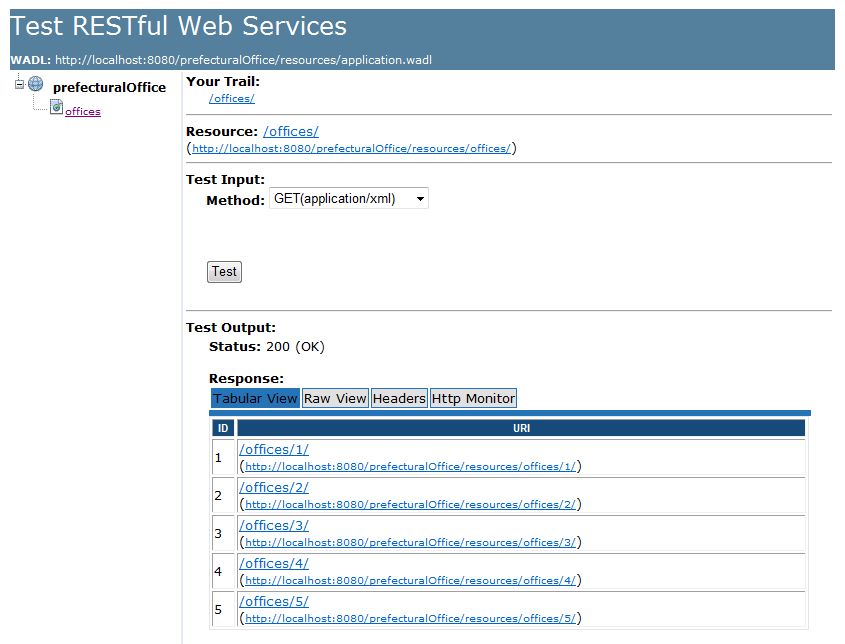Select the offices tree link in sidebar
845x644 pixels.
(83, 112)
